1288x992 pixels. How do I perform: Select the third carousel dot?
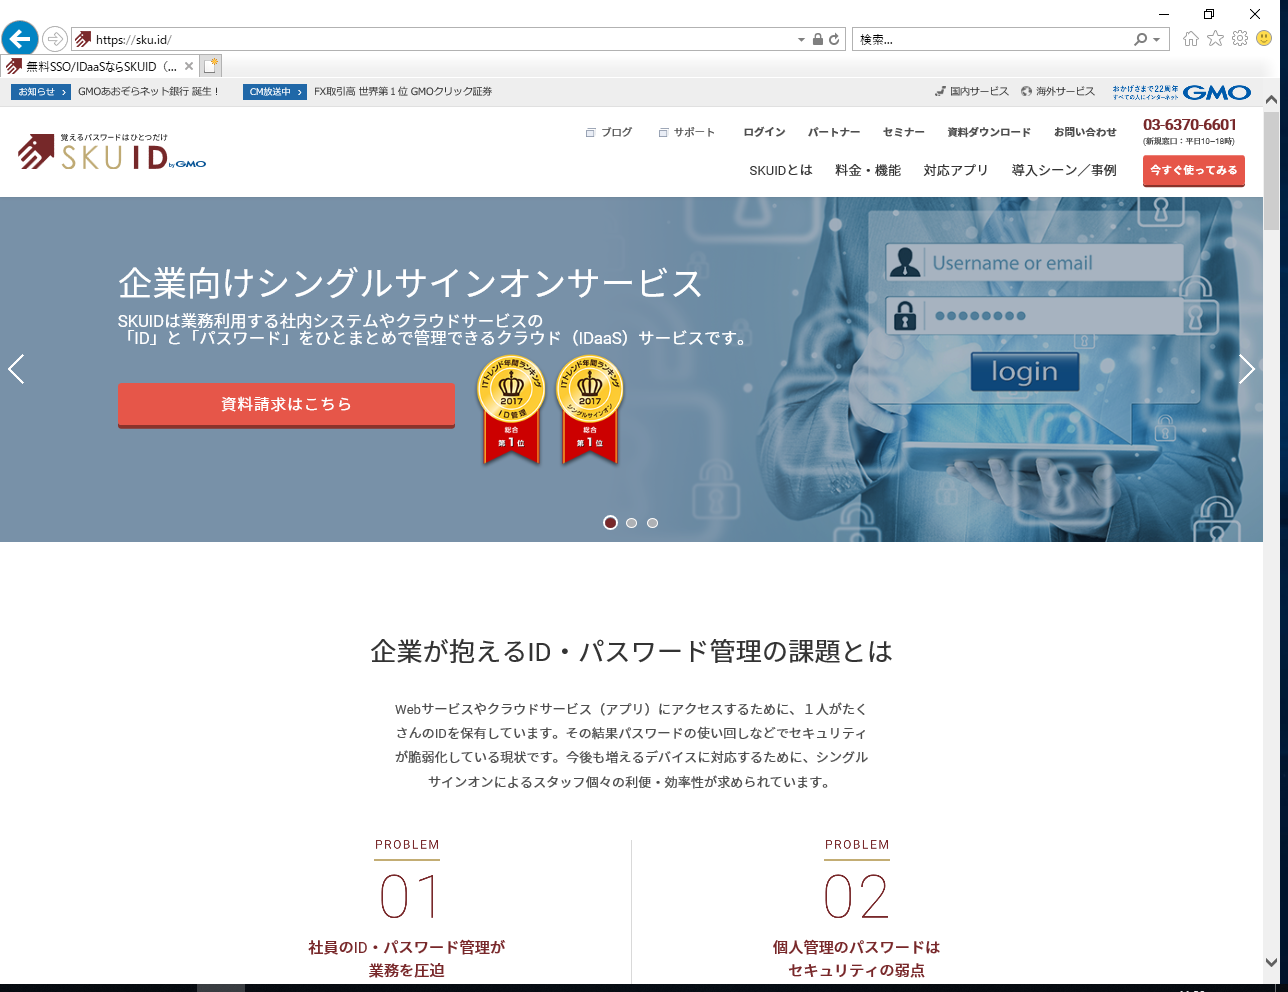click(x=652, y=522)
